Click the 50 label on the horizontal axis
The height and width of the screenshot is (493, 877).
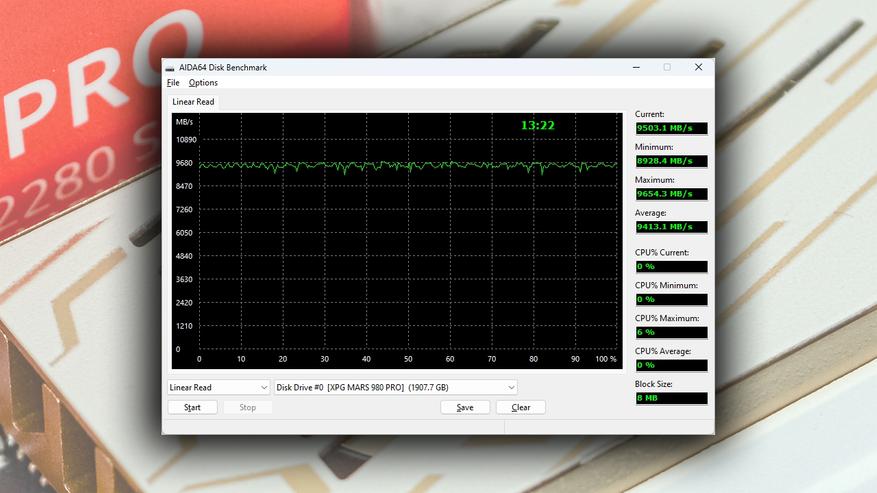coord(408,359)
